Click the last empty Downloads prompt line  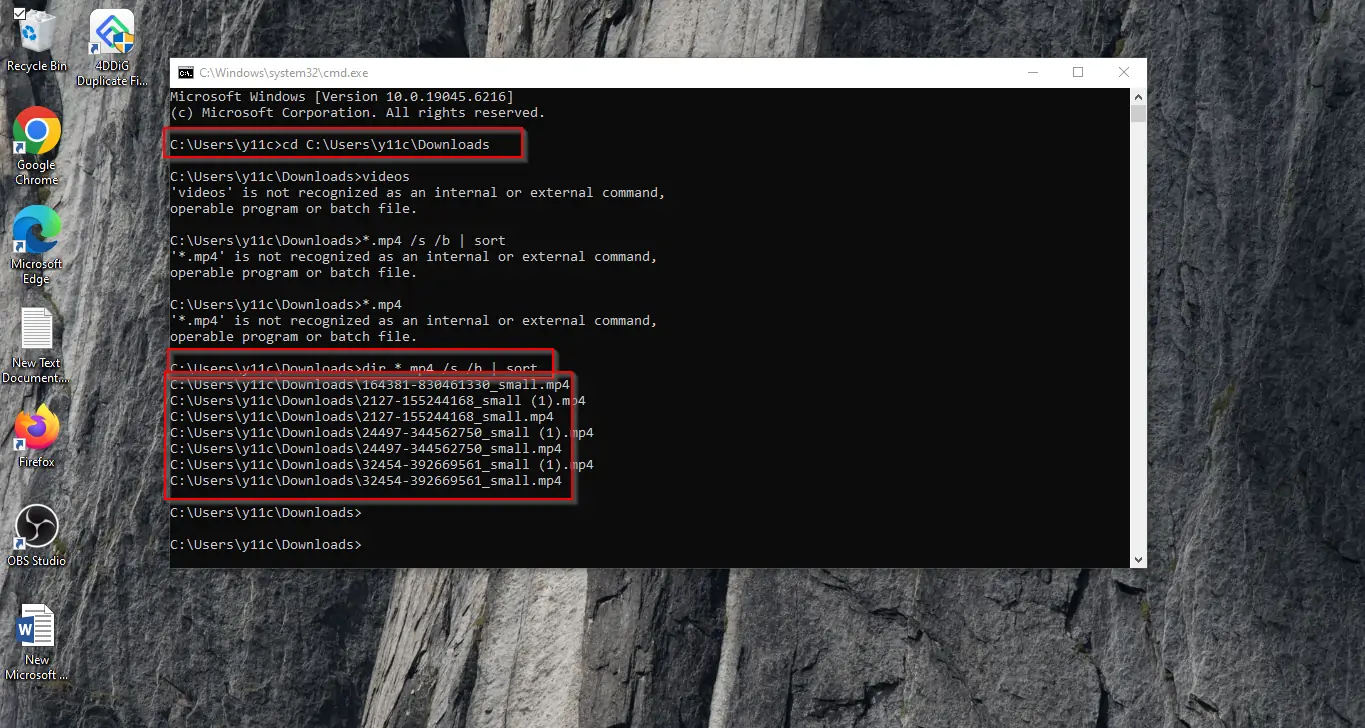[266, 545]
